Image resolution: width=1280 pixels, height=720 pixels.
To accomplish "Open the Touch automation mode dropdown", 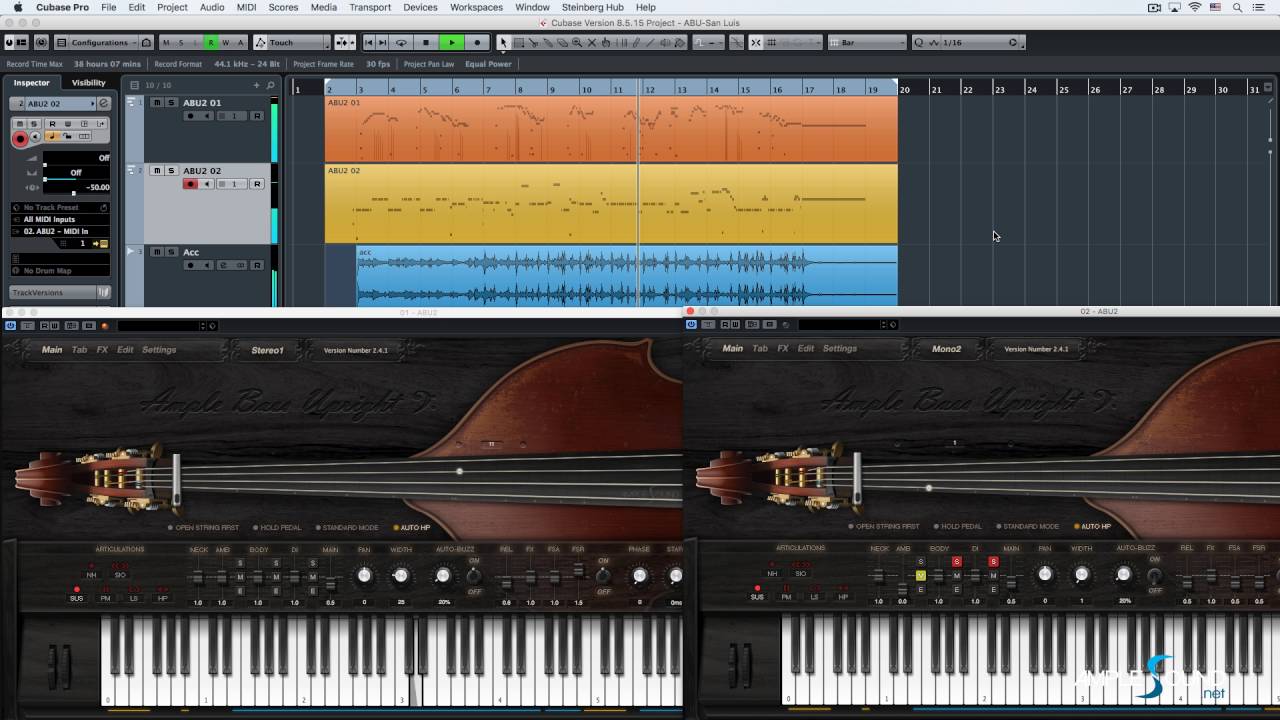I will pyautogui.click(x=291, y=43).
